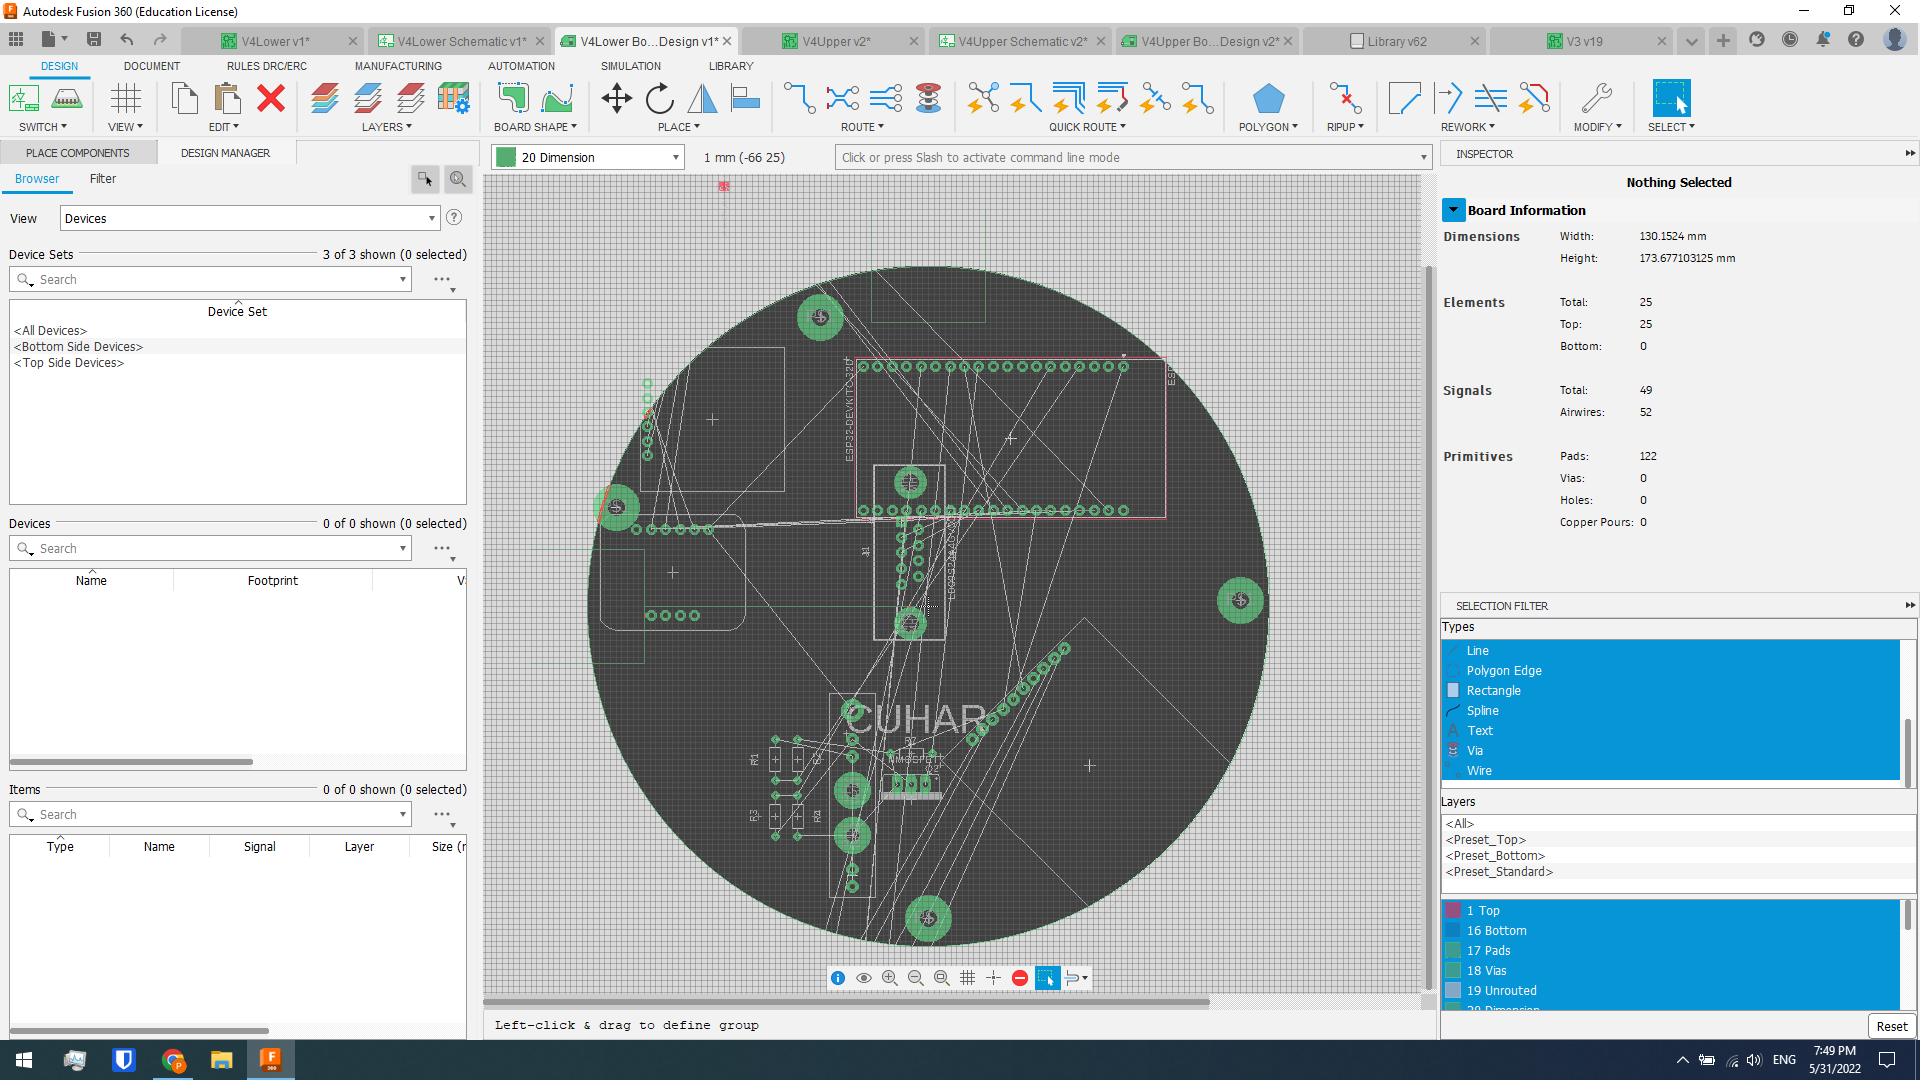Toggle Via type in Selection Filter
1920x1080 pixels.
pos(1479,750)
